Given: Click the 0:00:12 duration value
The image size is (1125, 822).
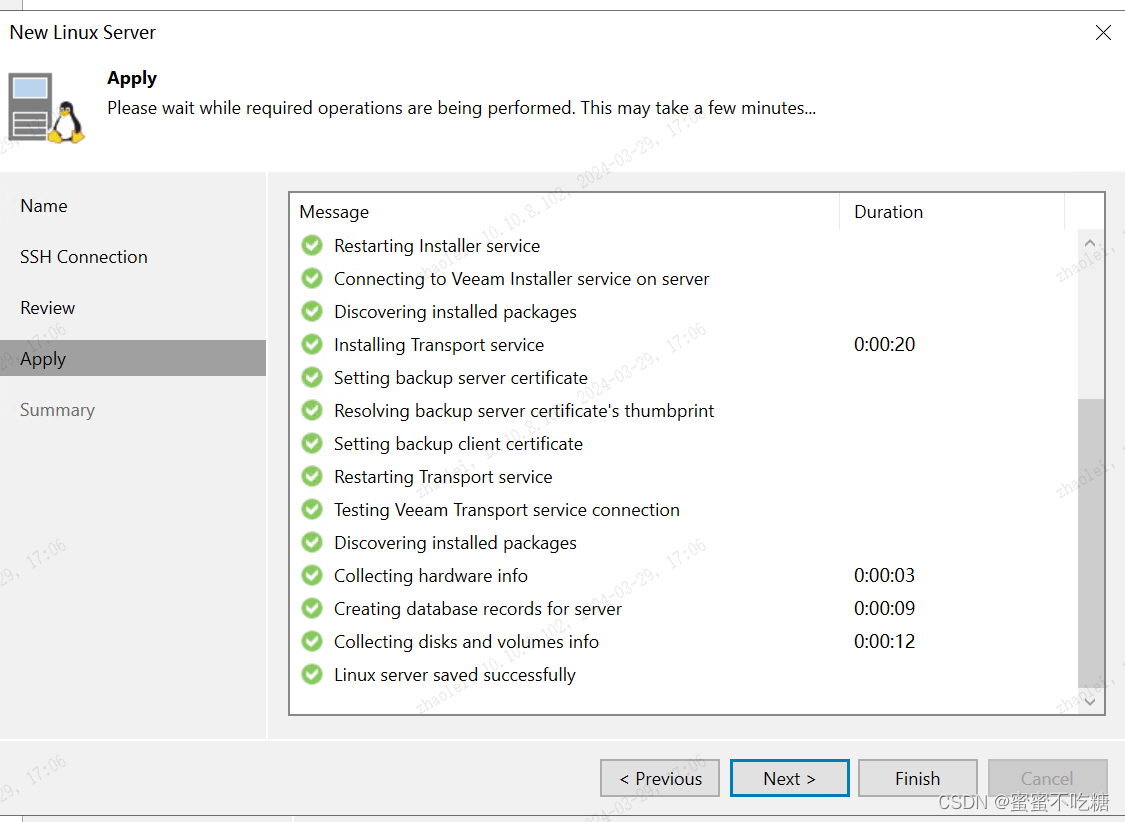Looking at the screenshot, I should (x=884, y=641).
